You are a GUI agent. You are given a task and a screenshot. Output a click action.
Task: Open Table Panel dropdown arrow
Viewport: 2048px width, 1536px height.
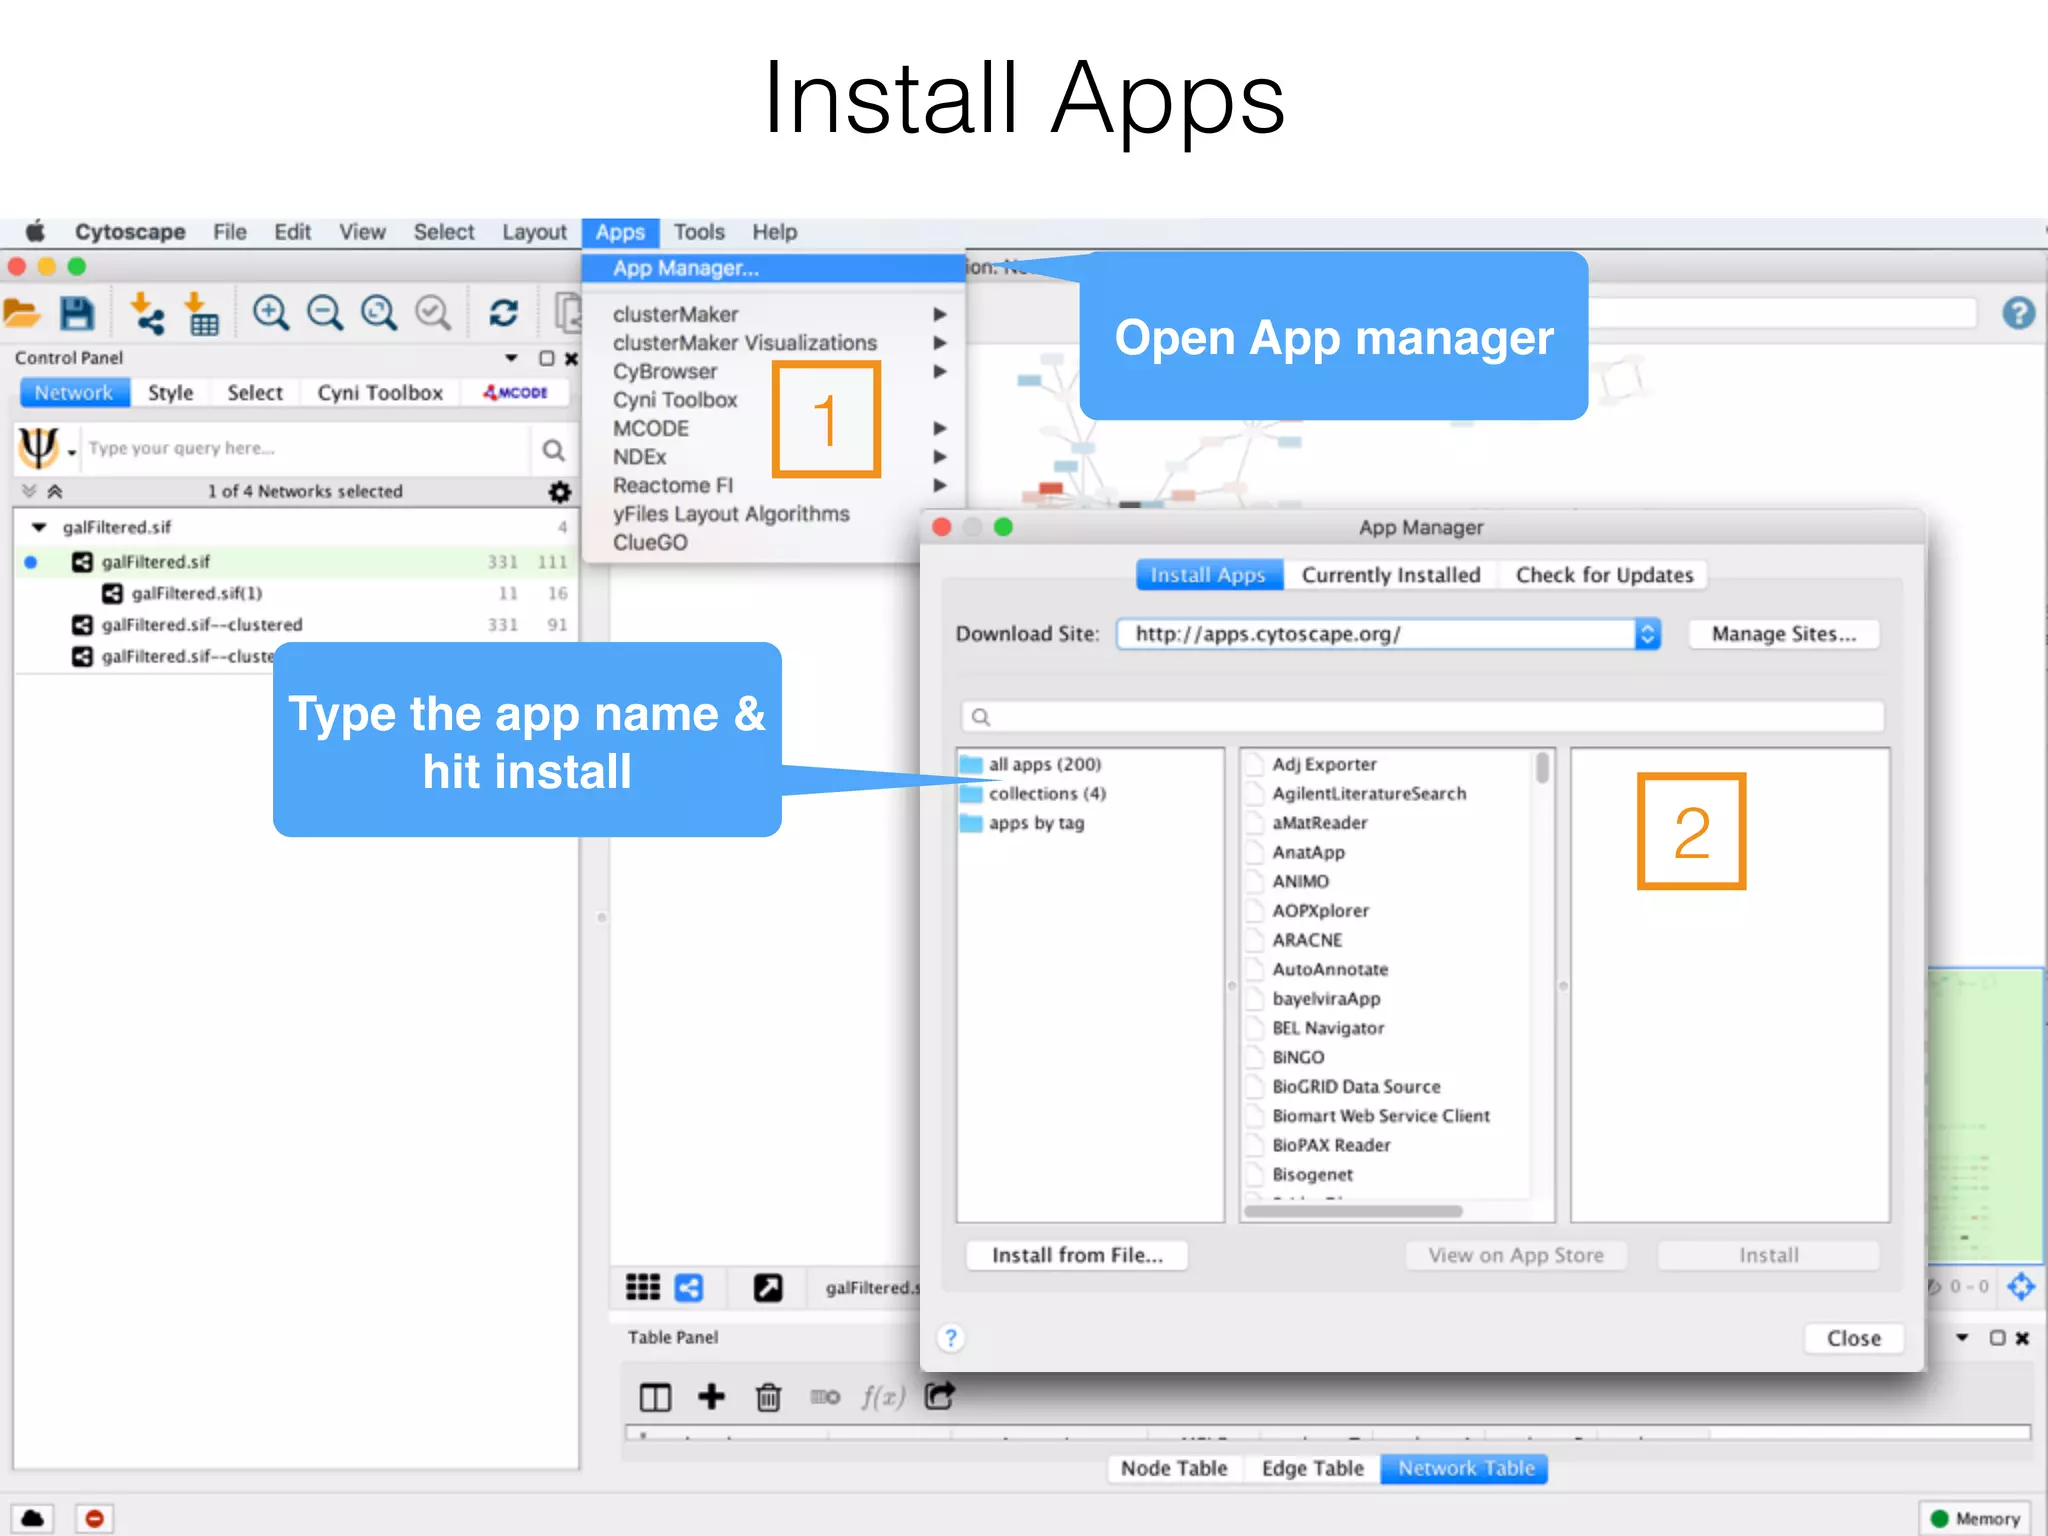click(1962, 1338)
